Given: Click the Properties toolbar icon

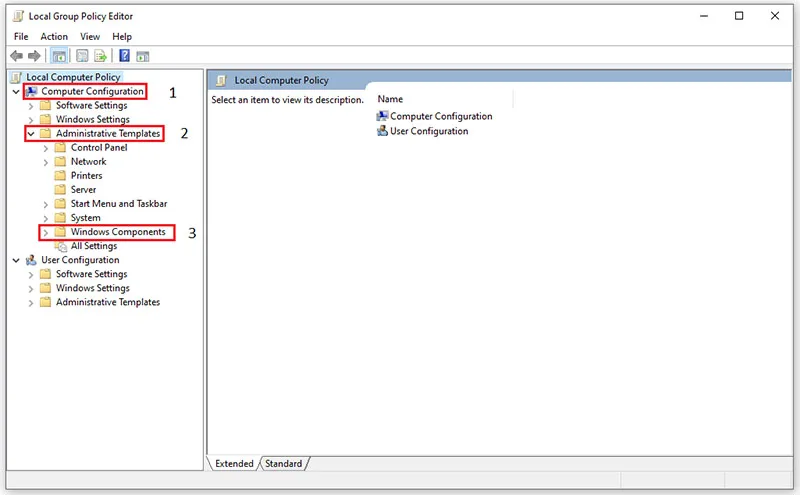Looking at the screenshot, I should pyautogui.click(x=82, y=56).
